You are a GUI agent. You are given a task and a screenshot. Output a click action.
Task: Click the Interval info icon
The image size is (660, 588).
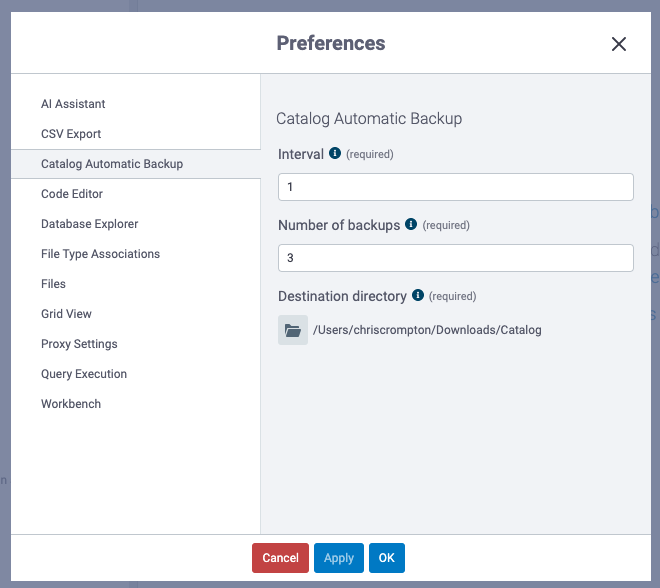335,153
